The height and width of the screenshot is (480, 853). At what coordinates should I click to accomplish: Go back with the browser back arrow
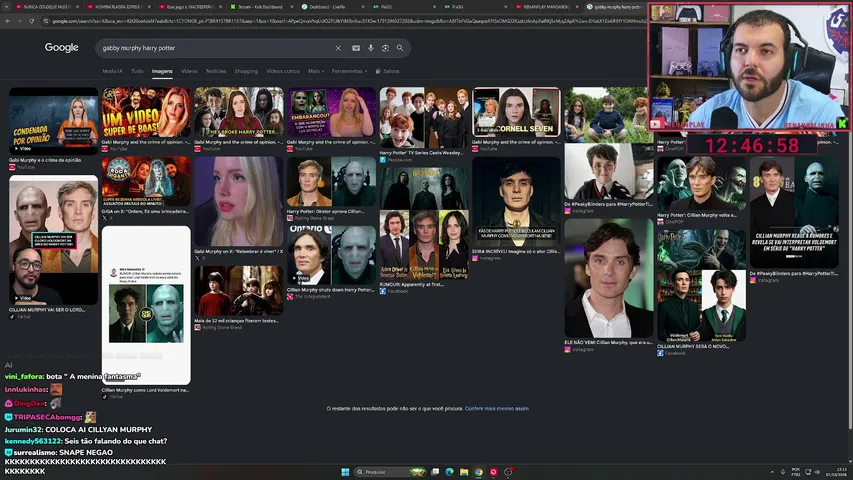point(8,21)
